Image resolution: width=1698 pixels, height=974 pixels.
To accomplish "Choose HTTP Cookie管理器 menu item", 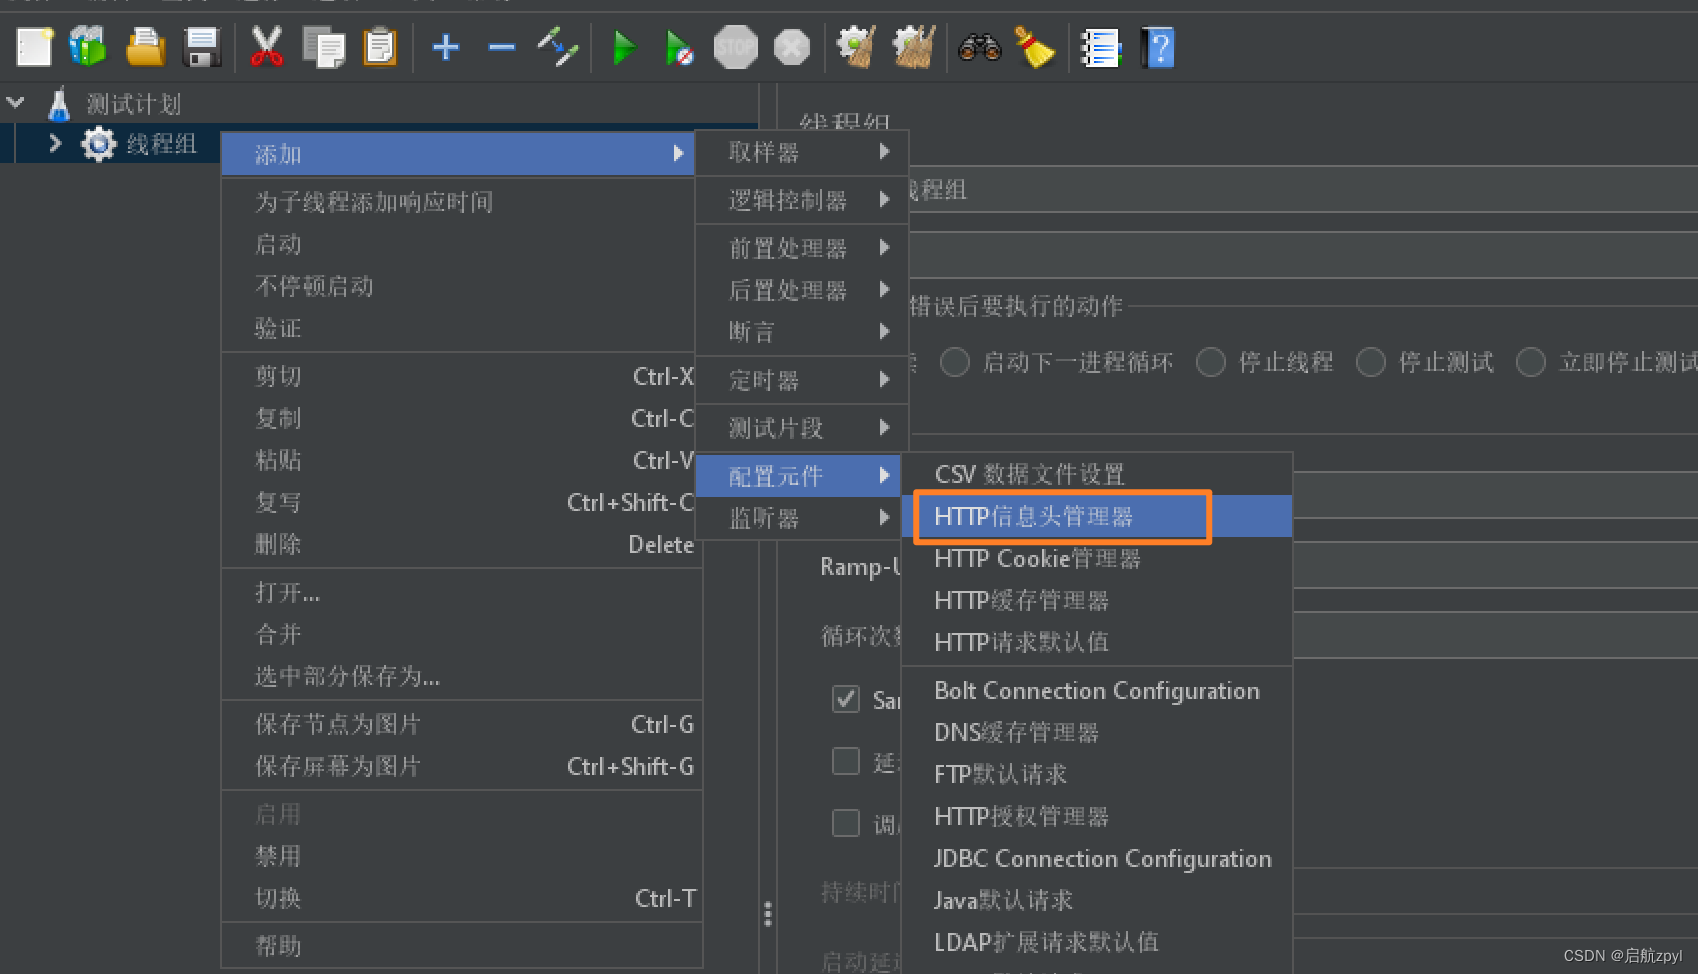I will 1097,558.
